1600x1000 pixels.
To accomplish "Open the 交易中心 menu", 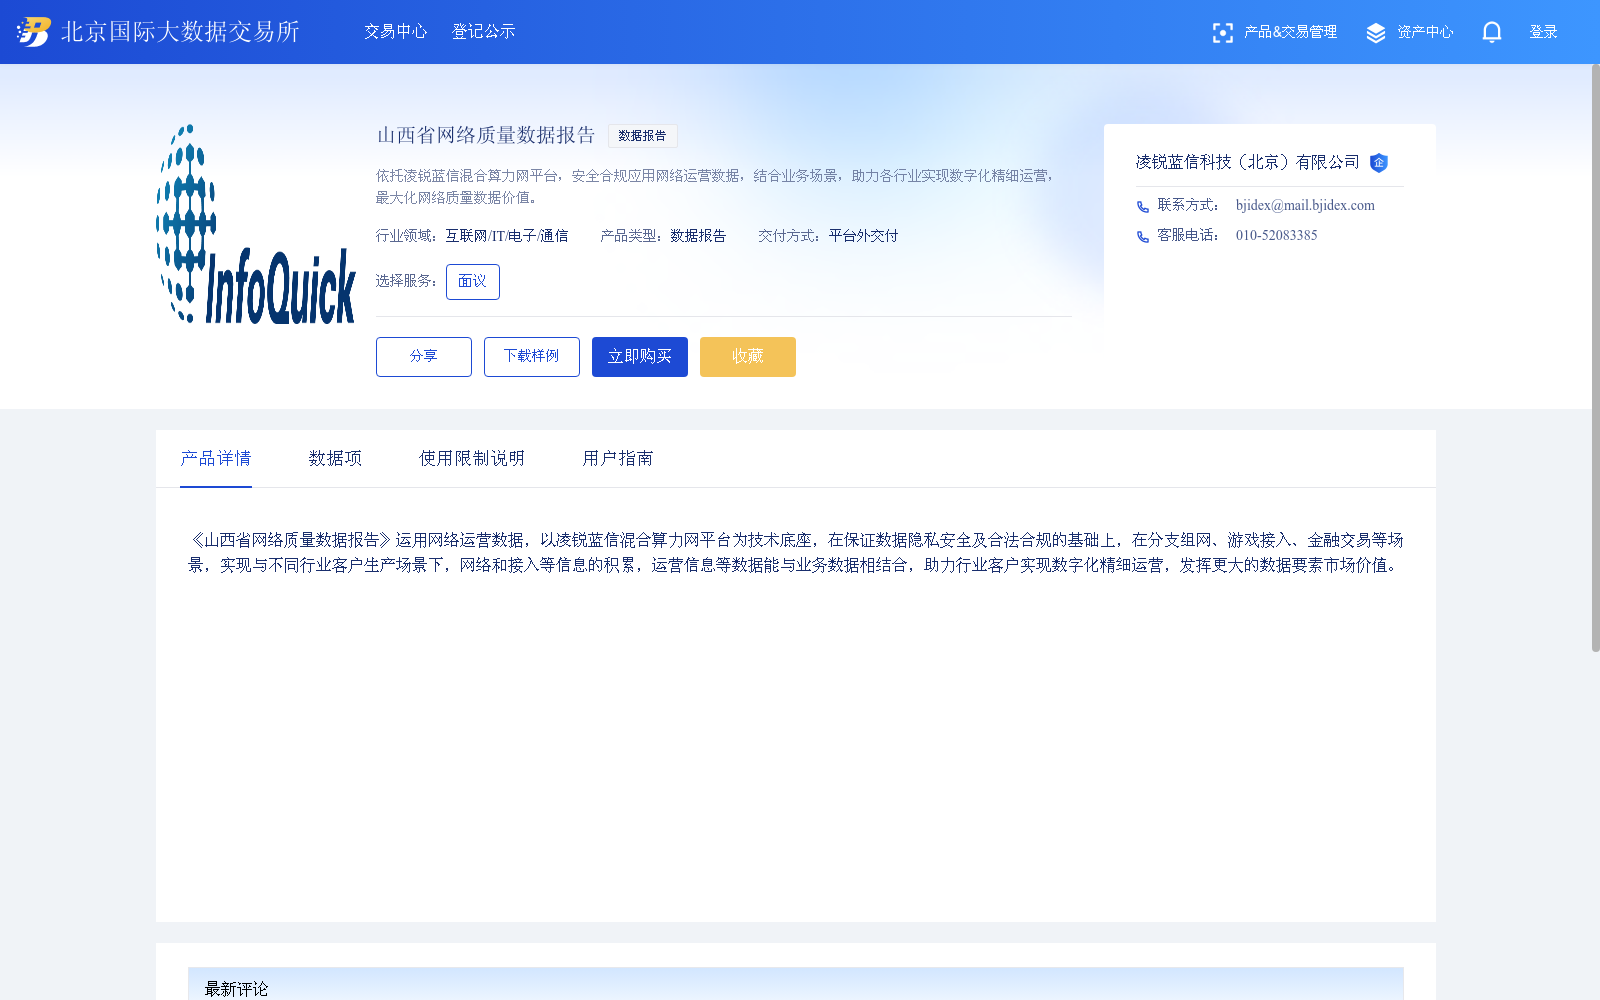I will tap(396, 32).
